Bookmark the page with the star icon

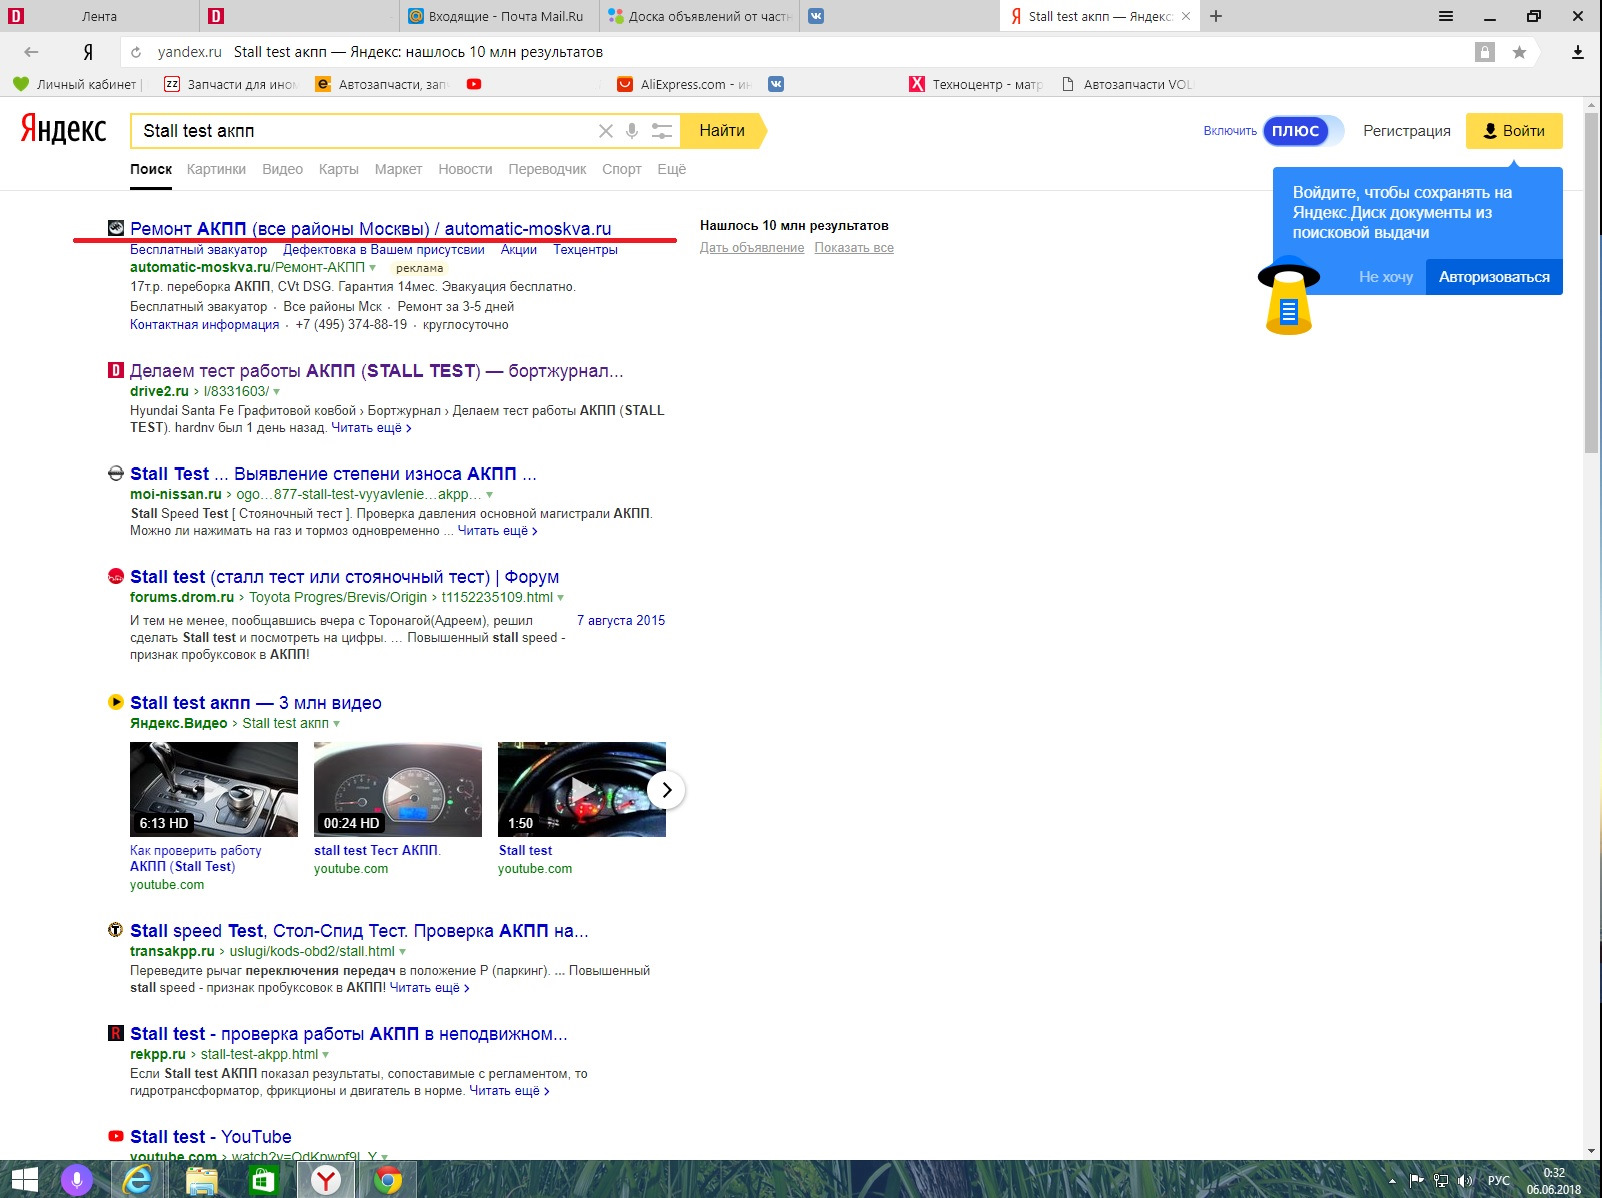click(1519, 52)
